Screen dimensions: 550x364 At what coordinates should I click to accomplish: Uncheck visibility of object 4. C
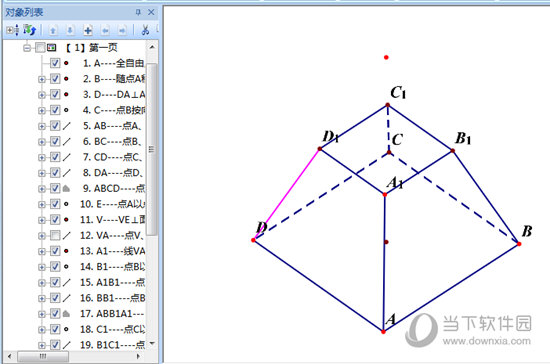coord(55,110)
